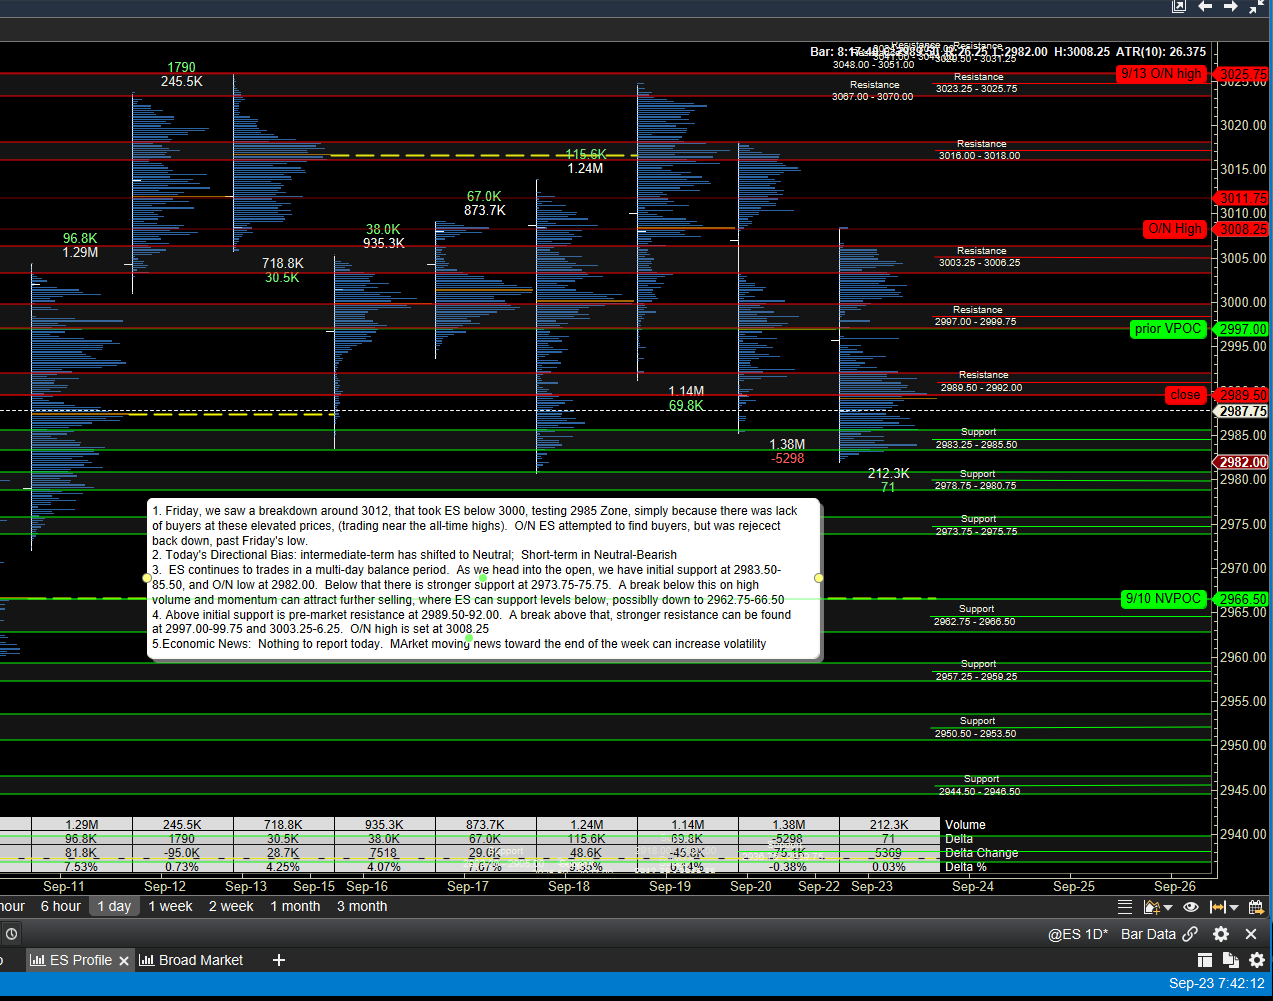The width and height of the screenshot is (1273, 1001).
Task: Open dropdown arrow beside add chart icon
Action: [1167, 908]
